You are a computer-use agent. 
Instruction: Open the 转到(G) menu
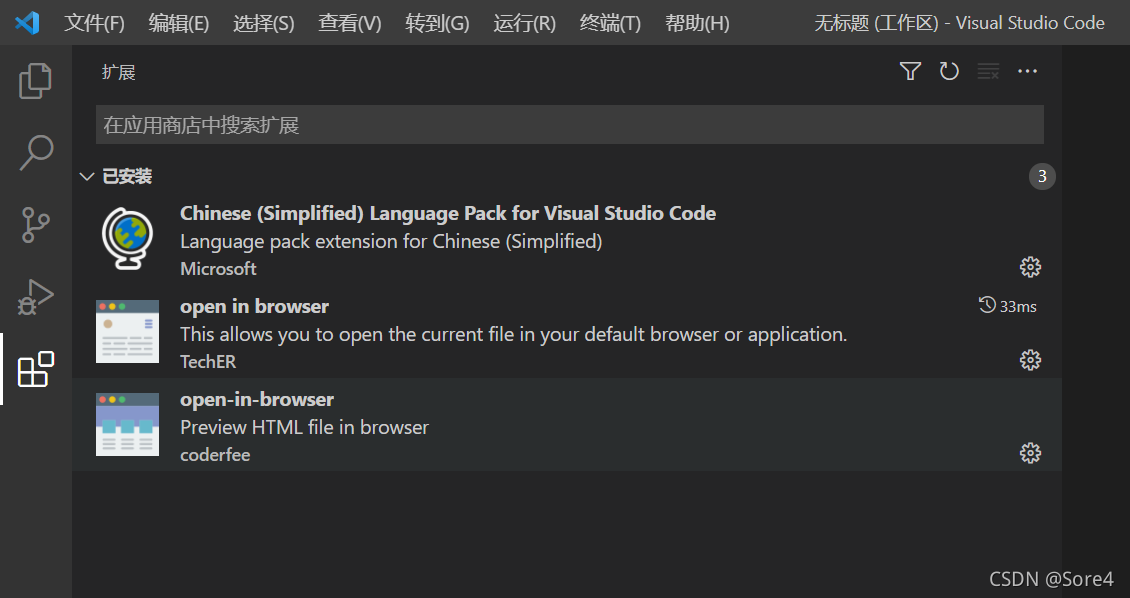pos(437,24)
